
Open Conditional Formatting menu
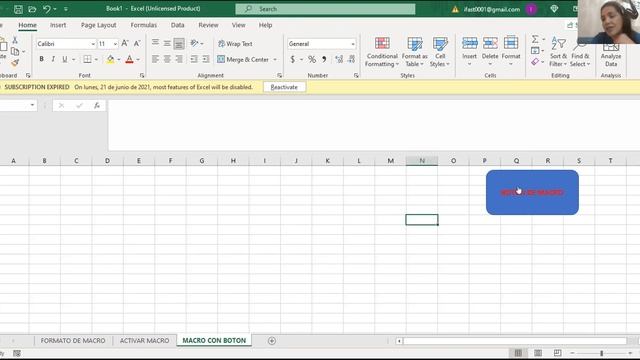pos(382,52)
